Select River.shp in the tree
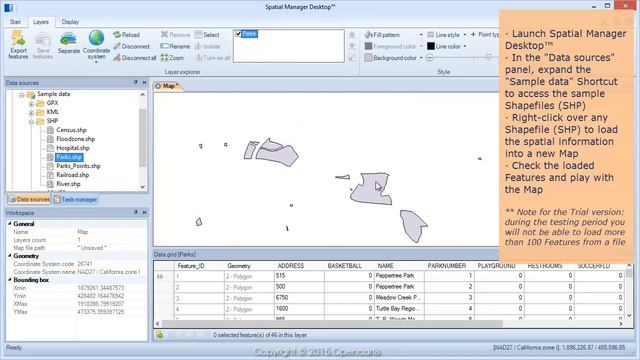This screenshot has width=640, height=360. (68, 184)
